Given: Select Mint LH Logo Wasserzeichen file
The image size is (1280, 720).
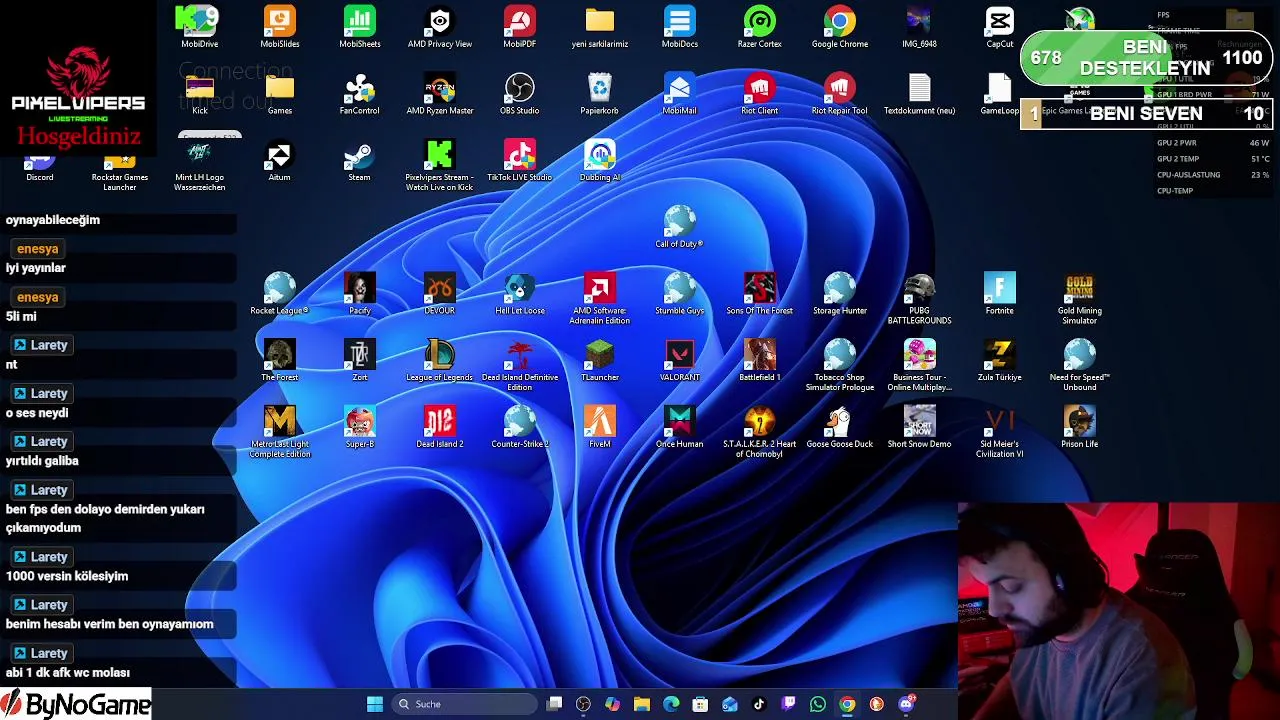Looking at the screenshot, I should tap(200, 166).
